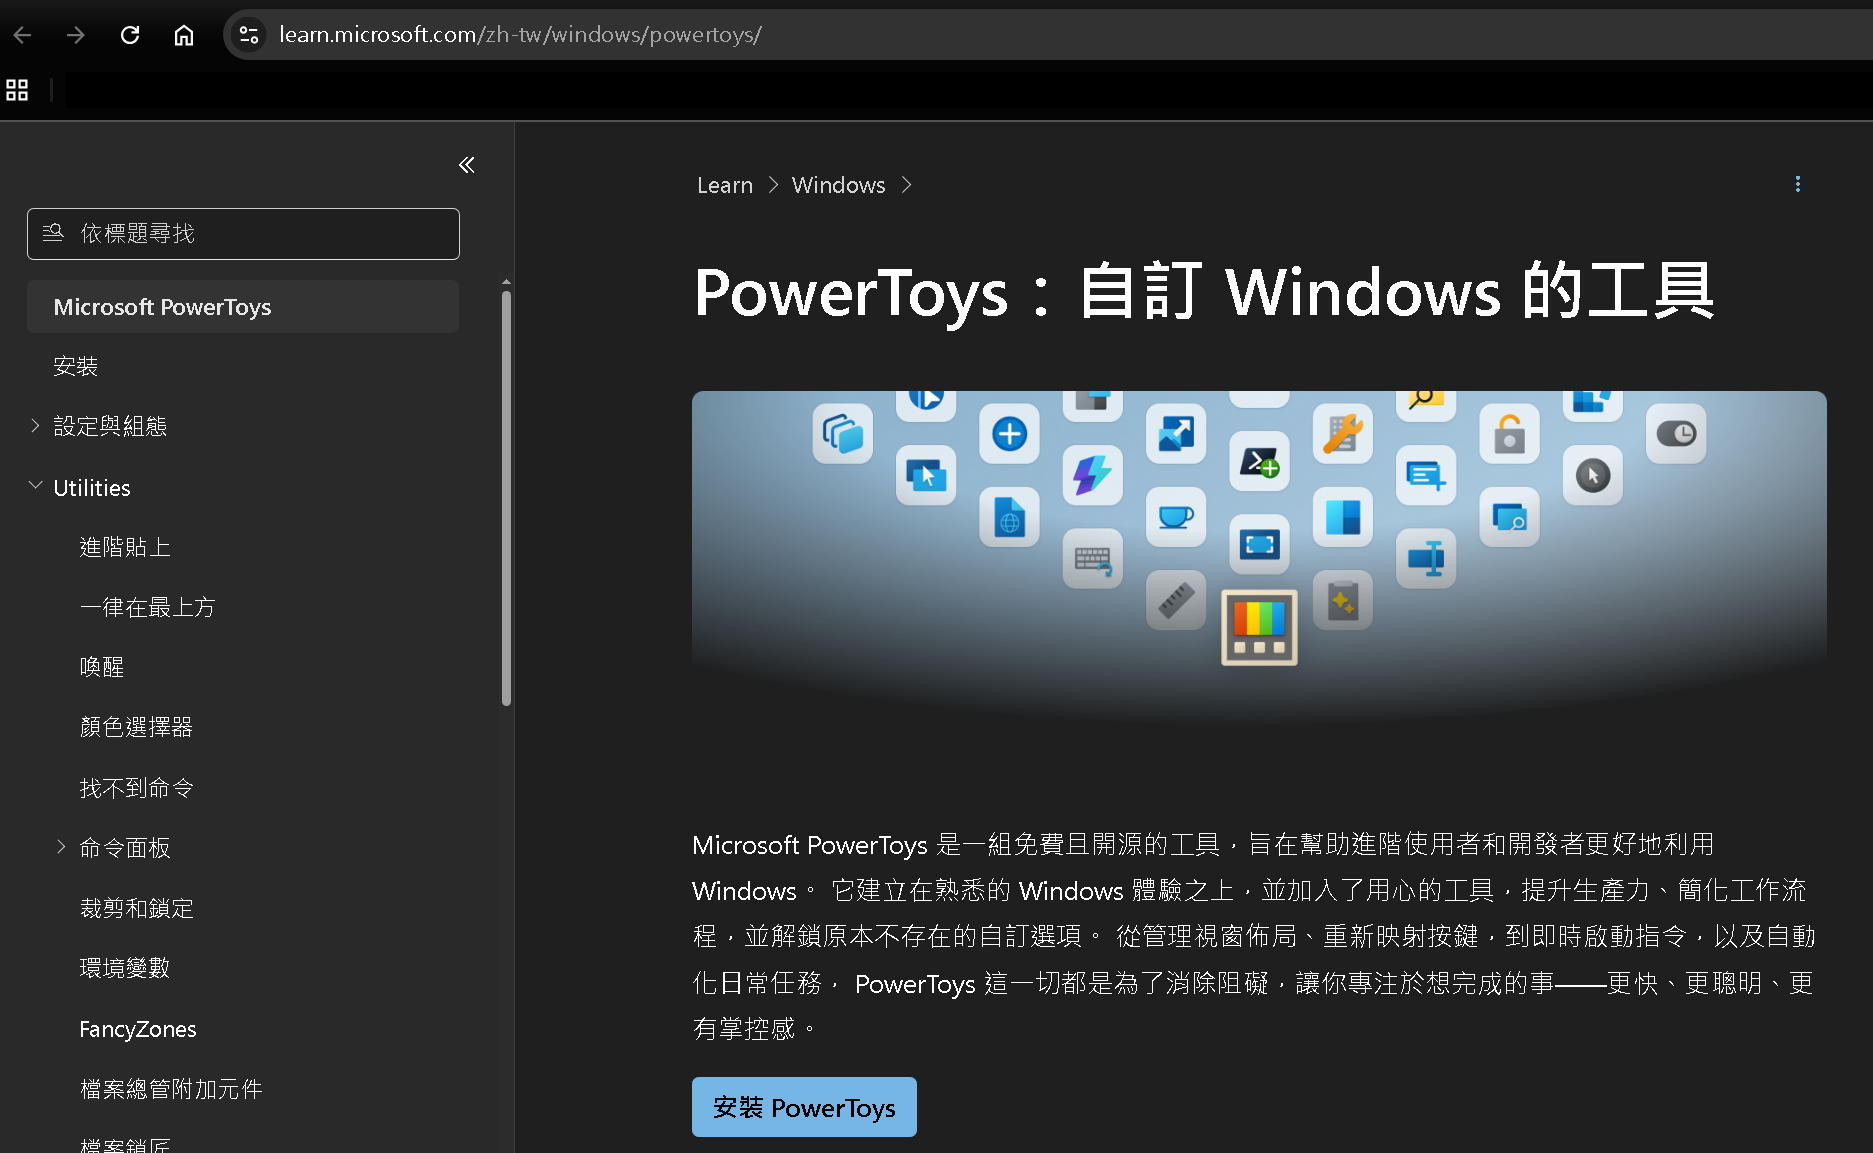This screenshot has height=1153, width=1873.
Task: Open the 進階貼上 utility page
Action: (x=125, y=547)
